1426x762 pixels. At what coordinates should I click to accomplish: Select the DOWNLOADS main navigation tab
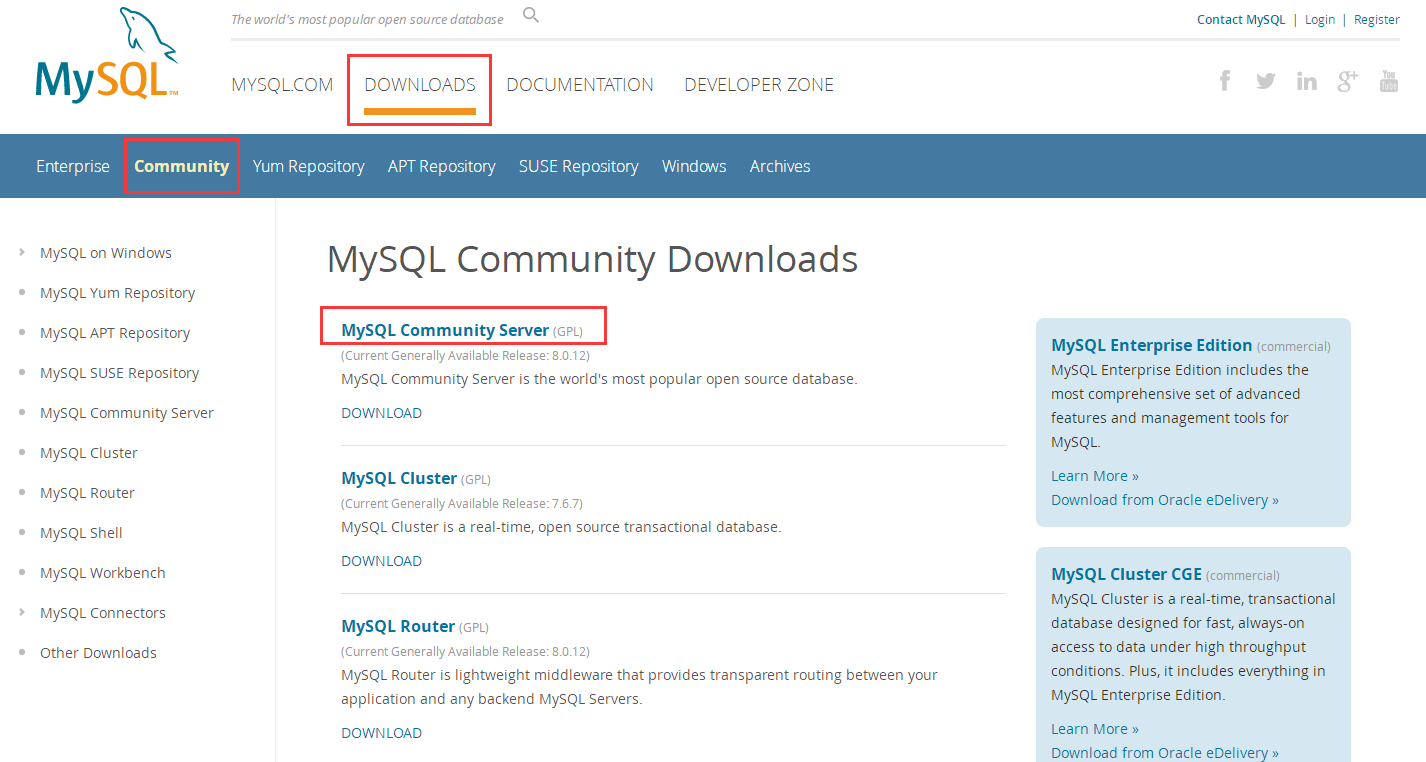(x=420, y=85)
